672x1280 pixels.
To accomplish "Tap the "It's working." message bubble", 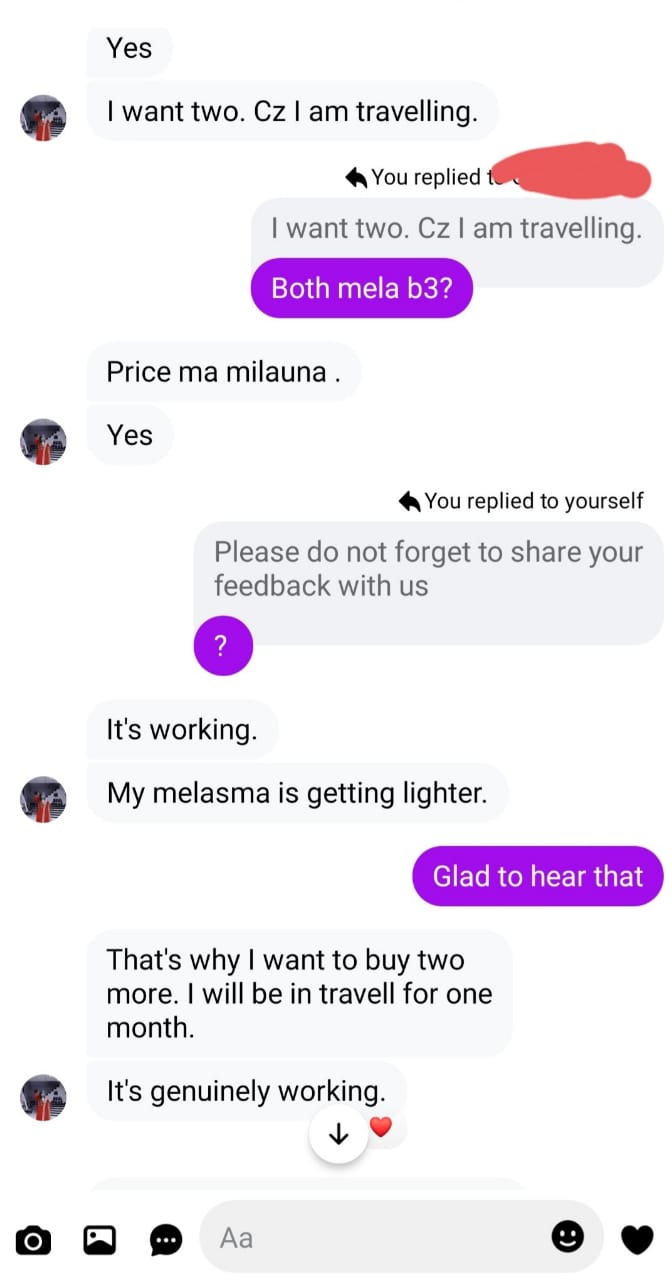I will (181, 729).
